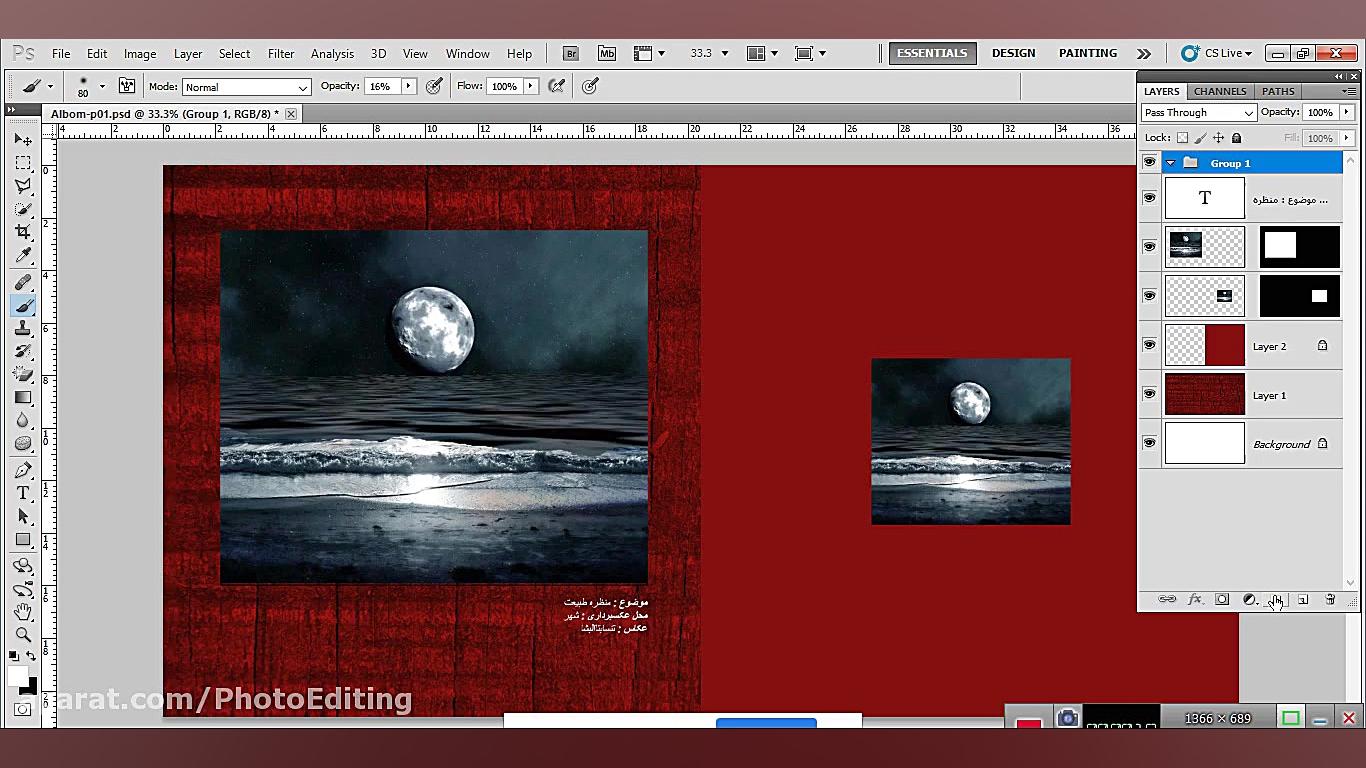
Task: Open the File menu
Action: [61, 54]
